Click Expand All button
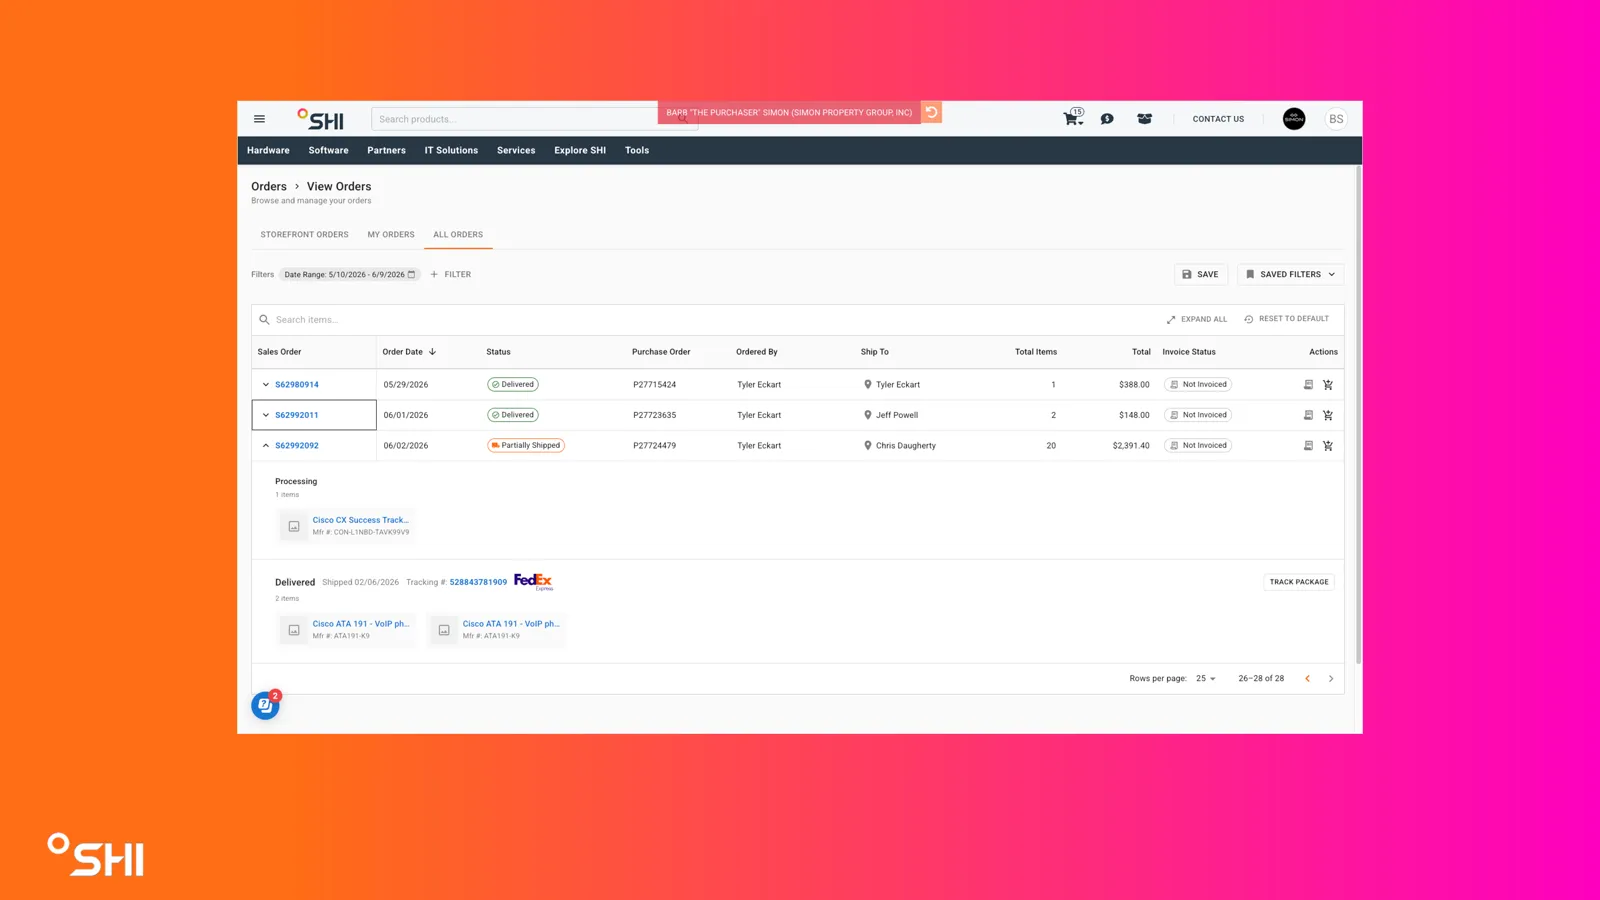The height and width of the screenshot is (900, 1600). [x=1196, y=320]
